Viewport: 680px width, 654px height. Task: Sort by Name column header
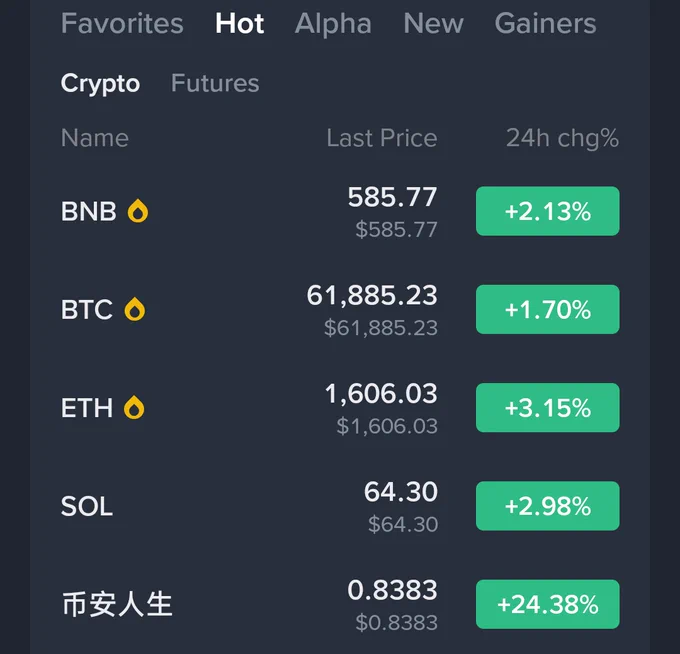click(95, 138)
